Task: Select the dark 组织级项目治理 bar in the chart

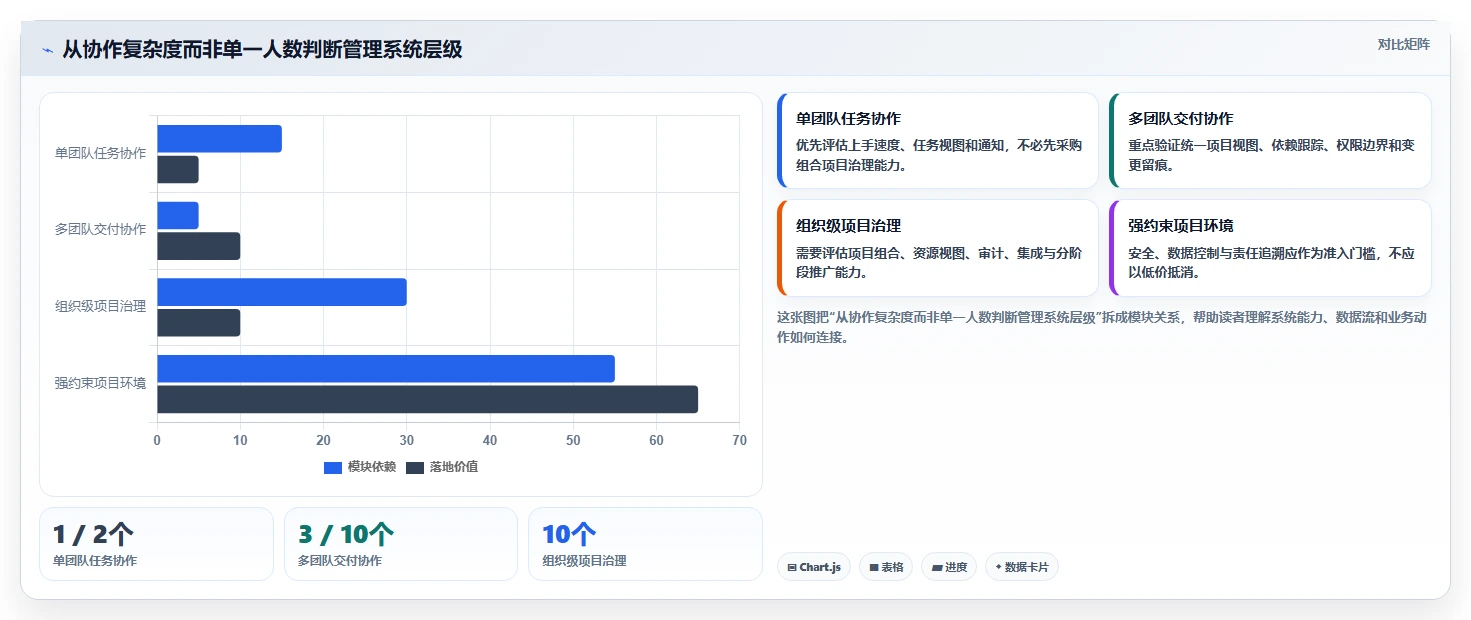Action: [198, 323]
